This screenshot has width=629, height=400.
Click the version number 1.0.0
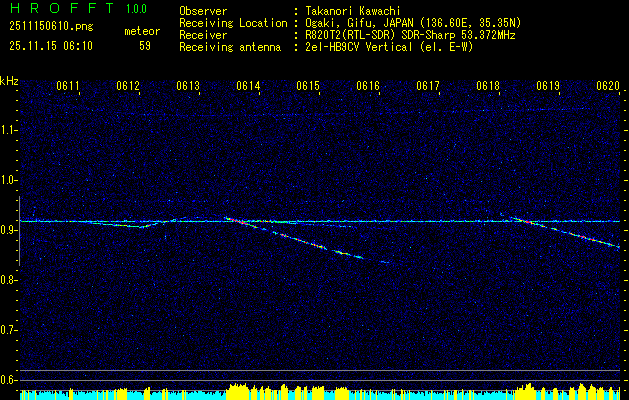pos(136,9)
